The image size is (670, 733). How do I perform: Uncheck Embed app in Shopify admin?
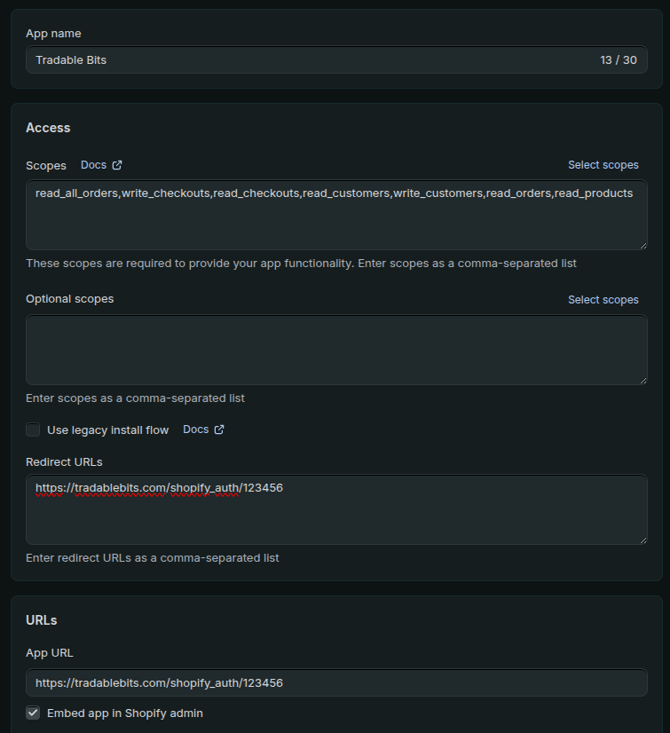click(33, 713)
